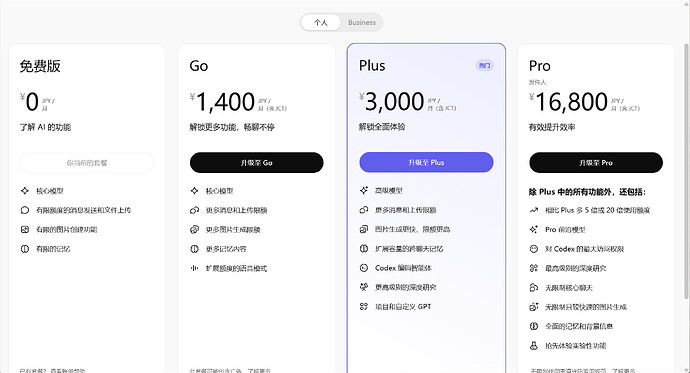Click the 抢先体验实验性功能 feature text
Viewport: 690px width, 373px height.
pyautogui.click(x=576, y=346)
